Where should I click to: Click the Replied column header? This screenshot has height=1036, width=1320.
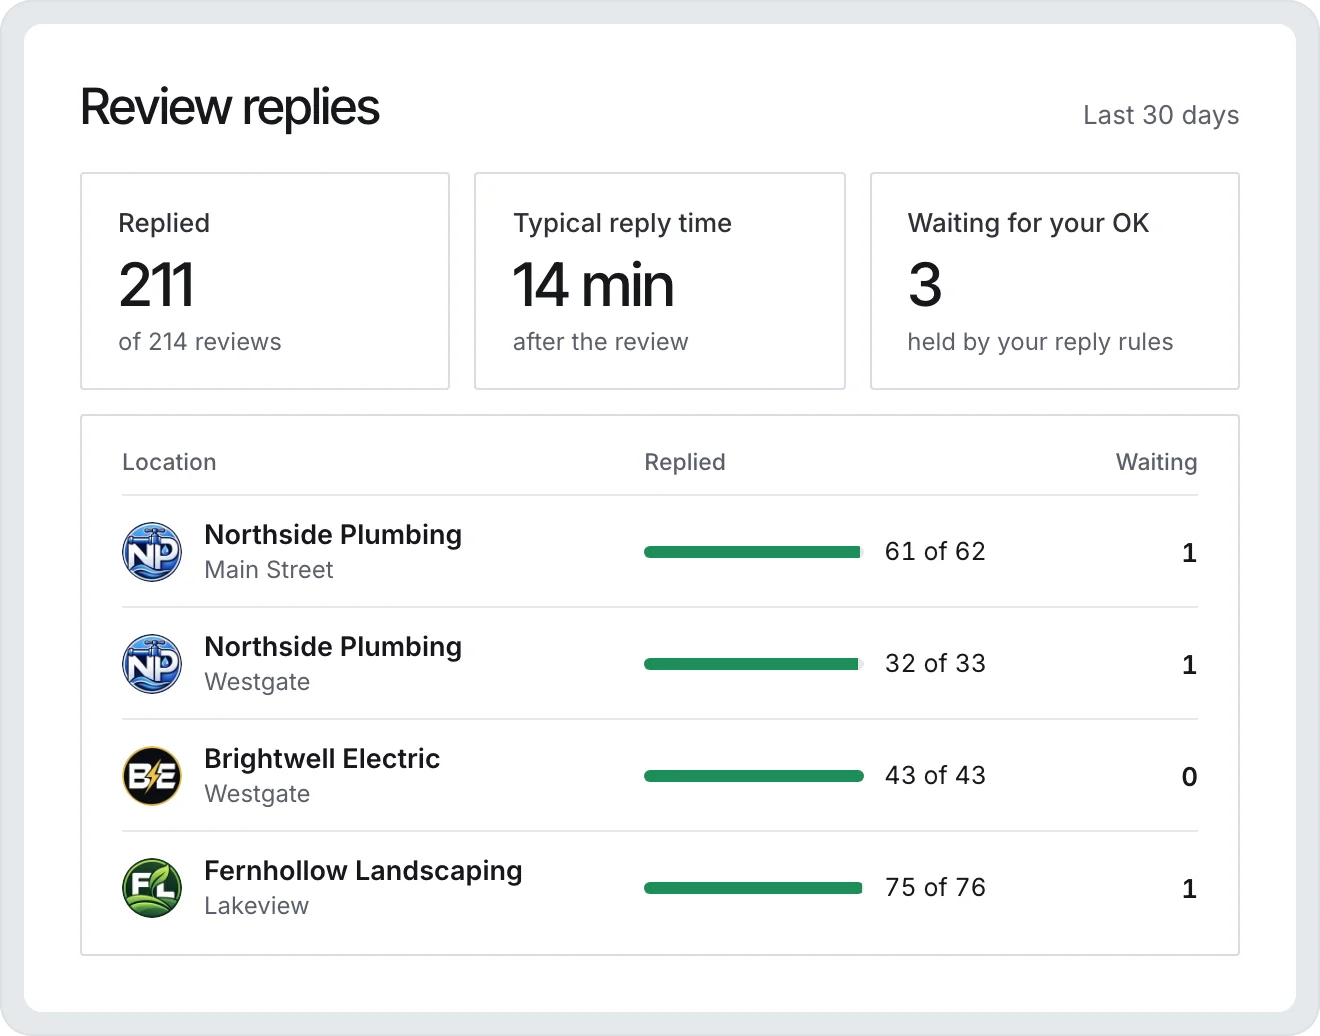click(685, 462)
